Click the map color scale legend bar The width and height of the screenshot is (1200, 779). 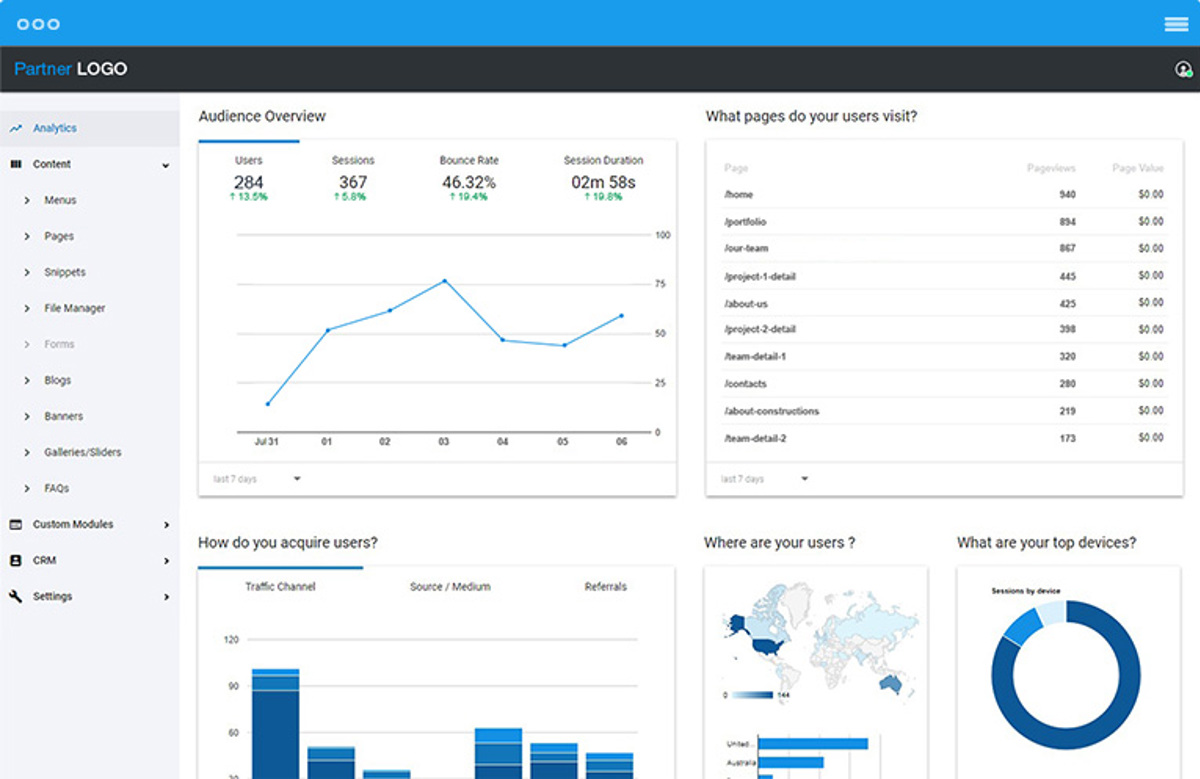pyautogui.click(x=752, y=695)
